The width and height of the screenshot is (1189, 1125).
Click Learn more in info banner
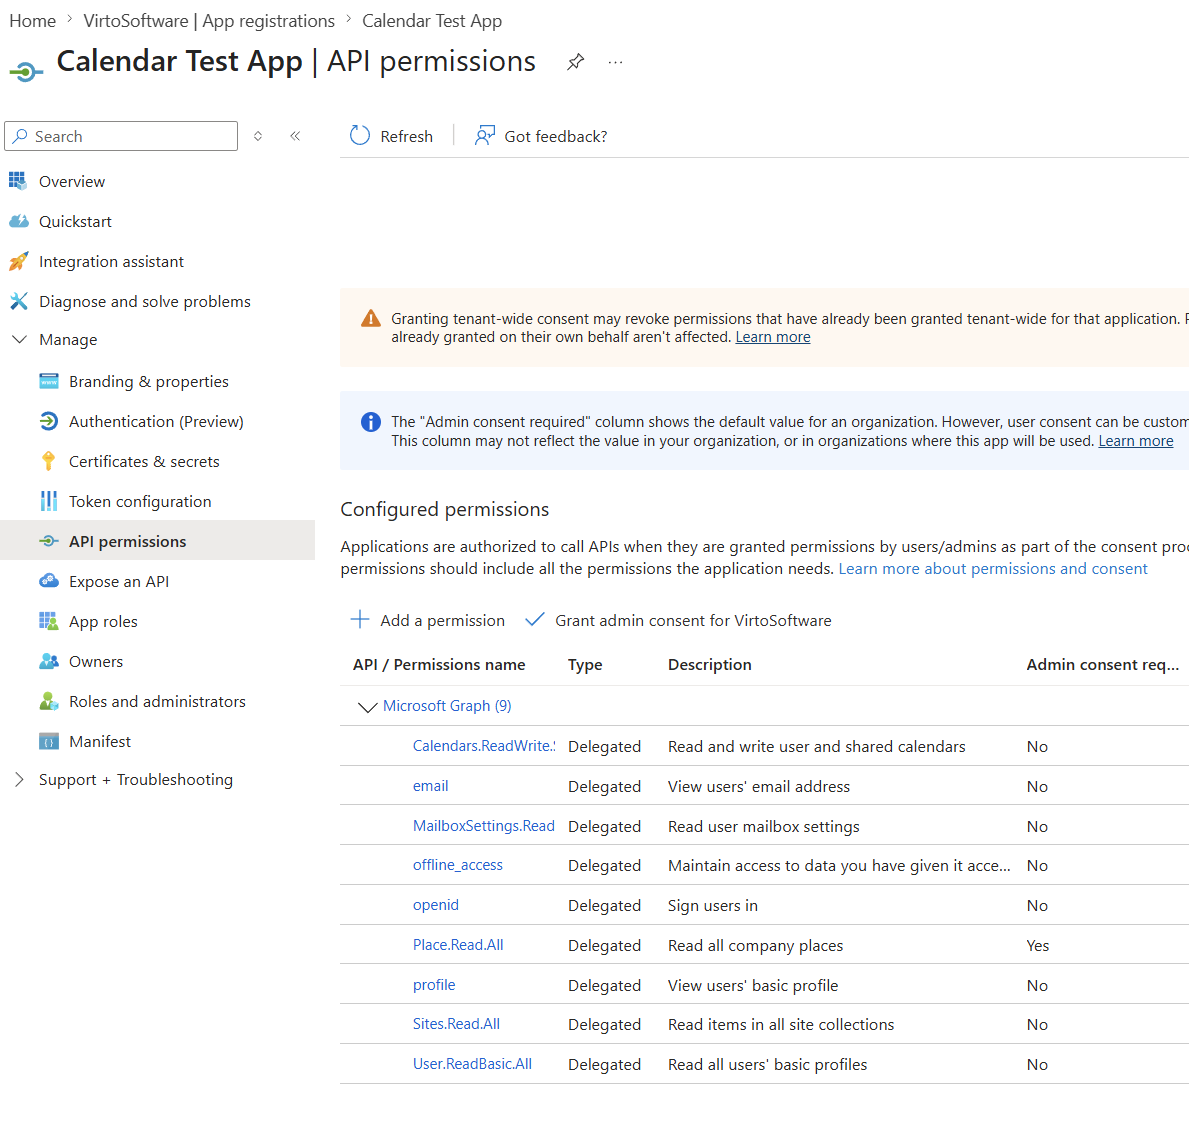tap(1136, 440)
